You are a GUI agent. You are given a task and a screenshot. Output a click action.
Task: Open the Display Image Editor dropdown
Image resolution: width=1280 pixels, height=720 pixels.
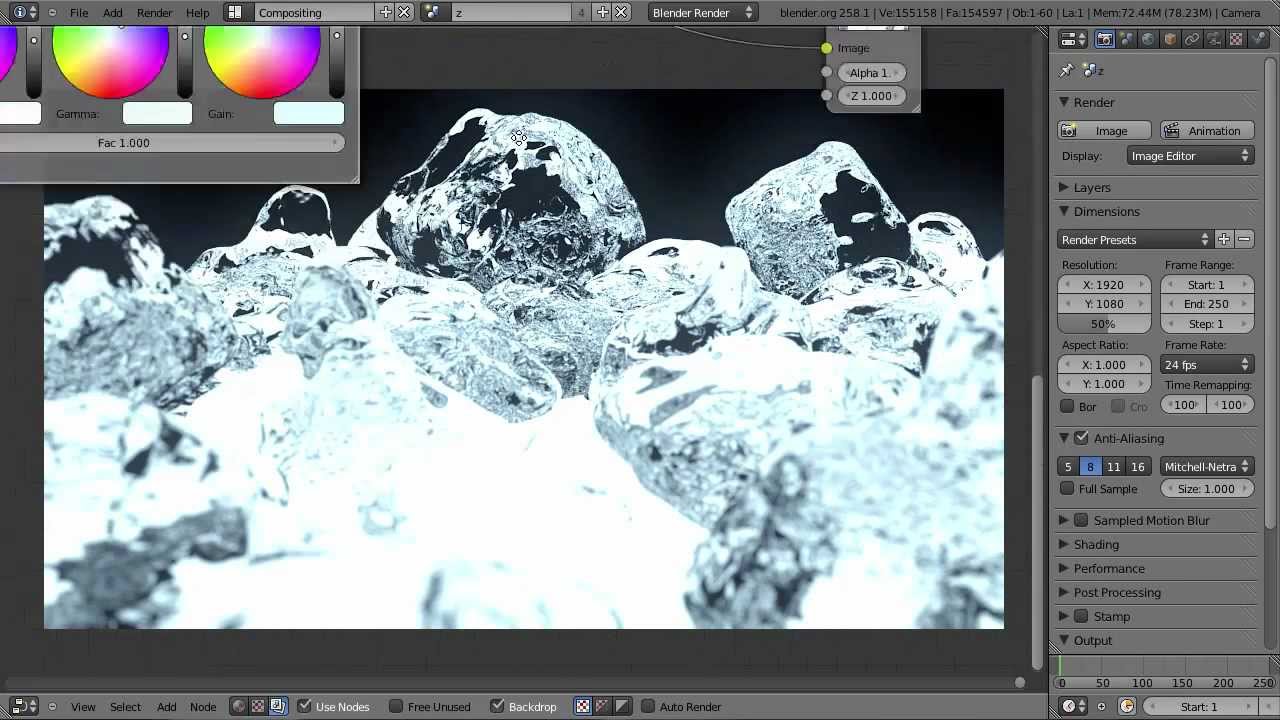click(1190, 155)
